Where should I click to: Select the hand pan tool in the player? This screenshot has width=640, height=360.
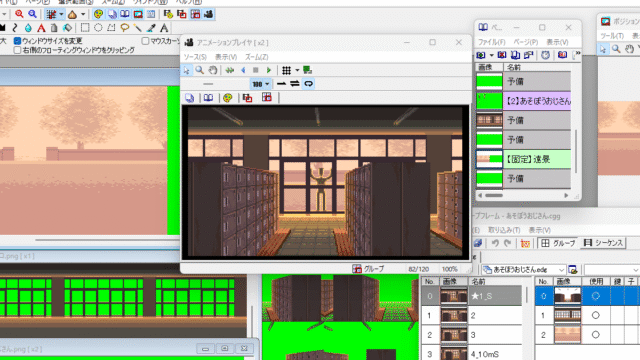click(213, 70)
